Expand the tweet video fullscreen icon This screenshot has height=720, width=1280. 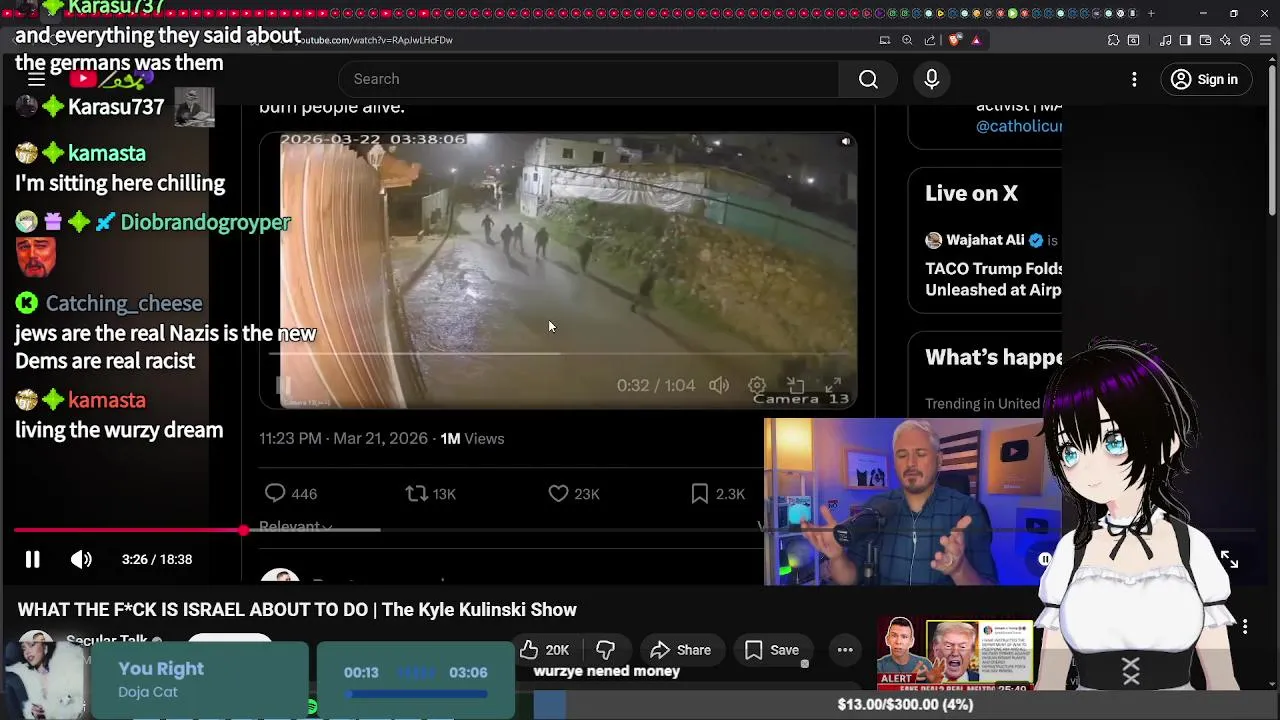[833, 385]
